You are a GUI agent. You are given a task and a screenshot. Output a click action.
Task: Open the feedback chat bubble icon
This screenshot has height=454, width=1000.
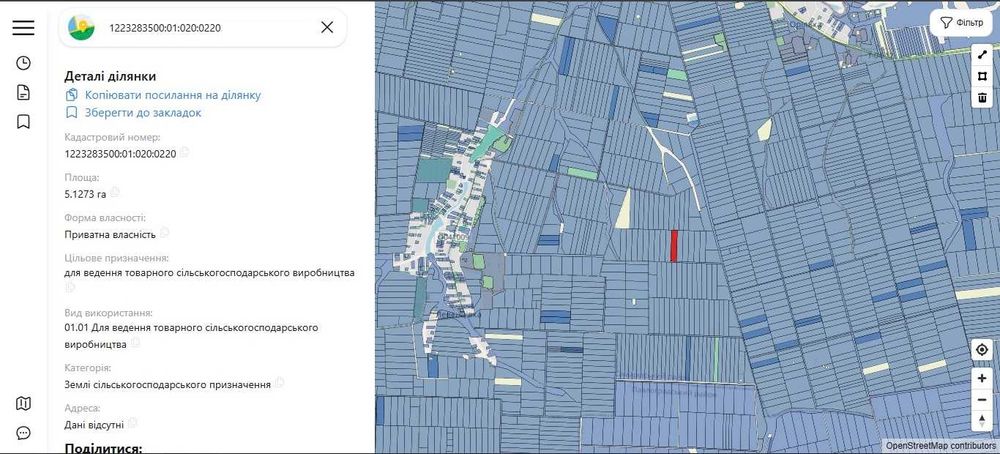(23, 433)
